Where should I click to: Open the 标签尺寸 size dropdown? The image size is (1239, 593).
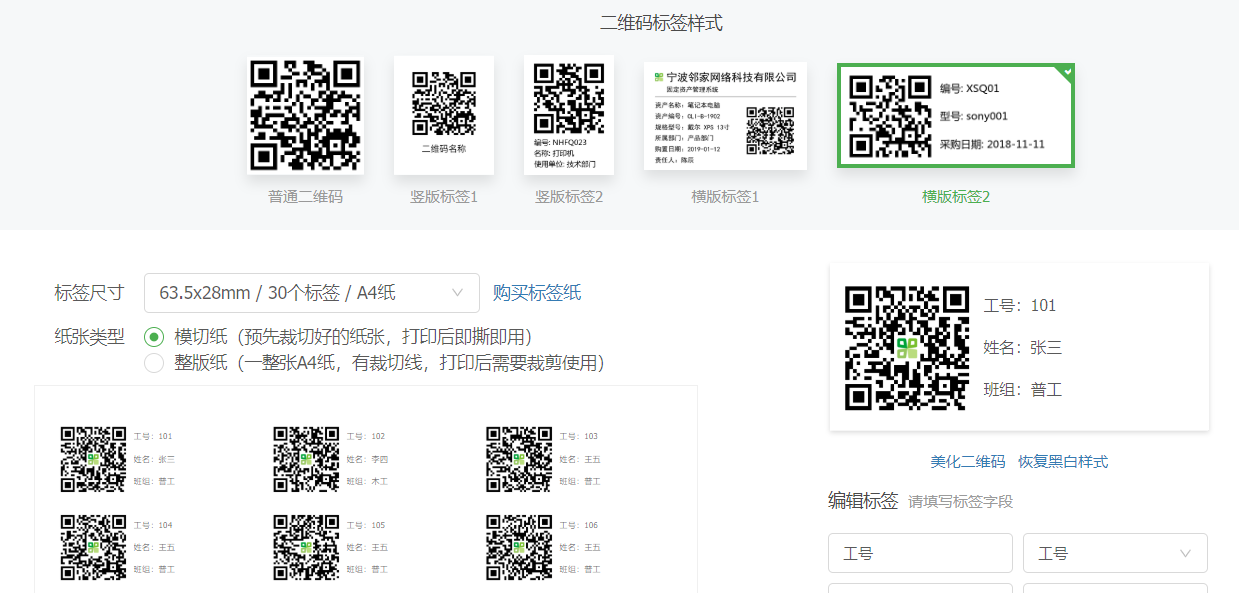pos(312,293)
